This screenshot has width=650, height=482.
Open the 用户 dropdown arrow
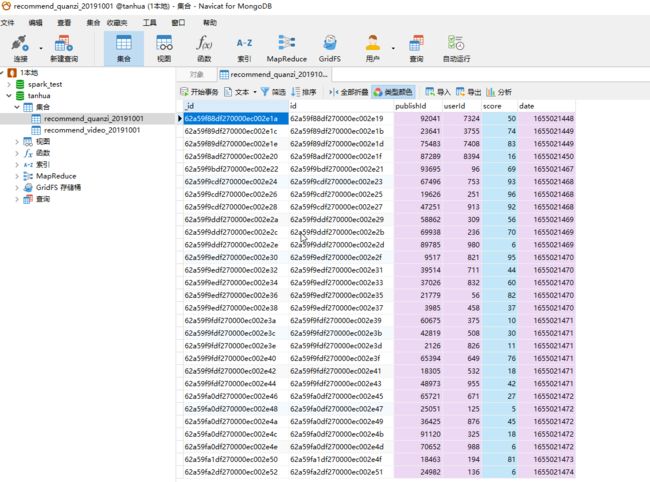[393, 48]
